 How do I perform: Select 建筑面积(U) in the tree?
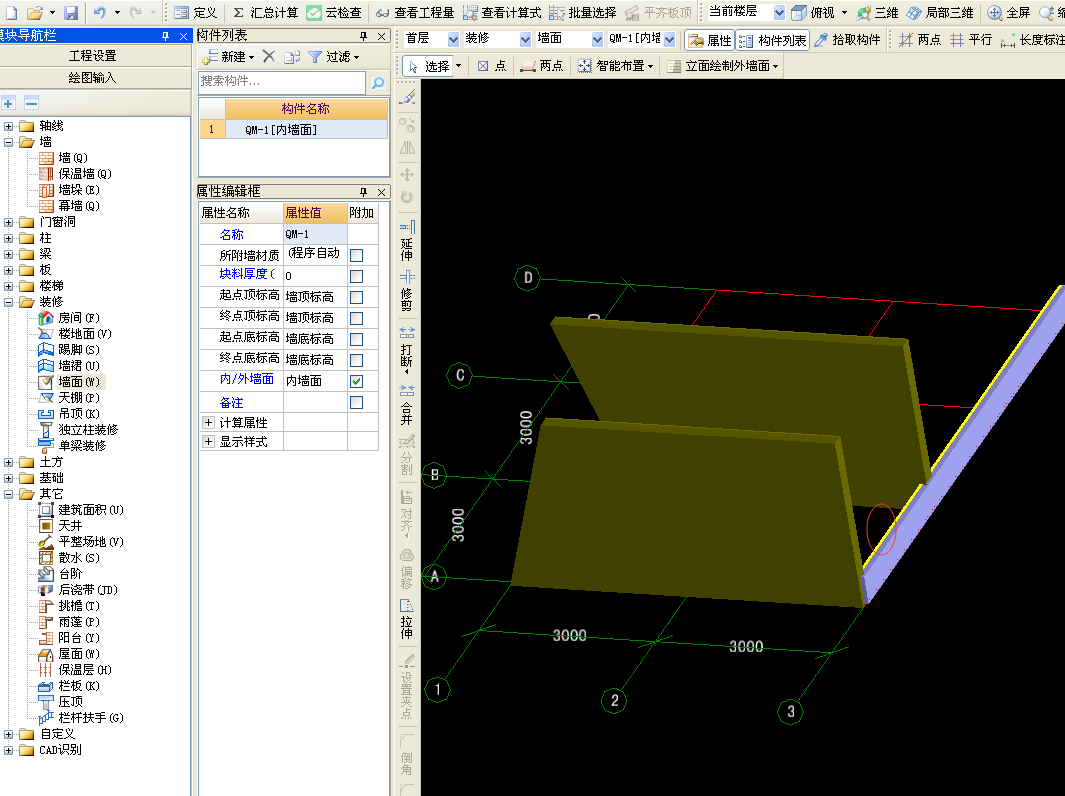(x=82, y=510)
